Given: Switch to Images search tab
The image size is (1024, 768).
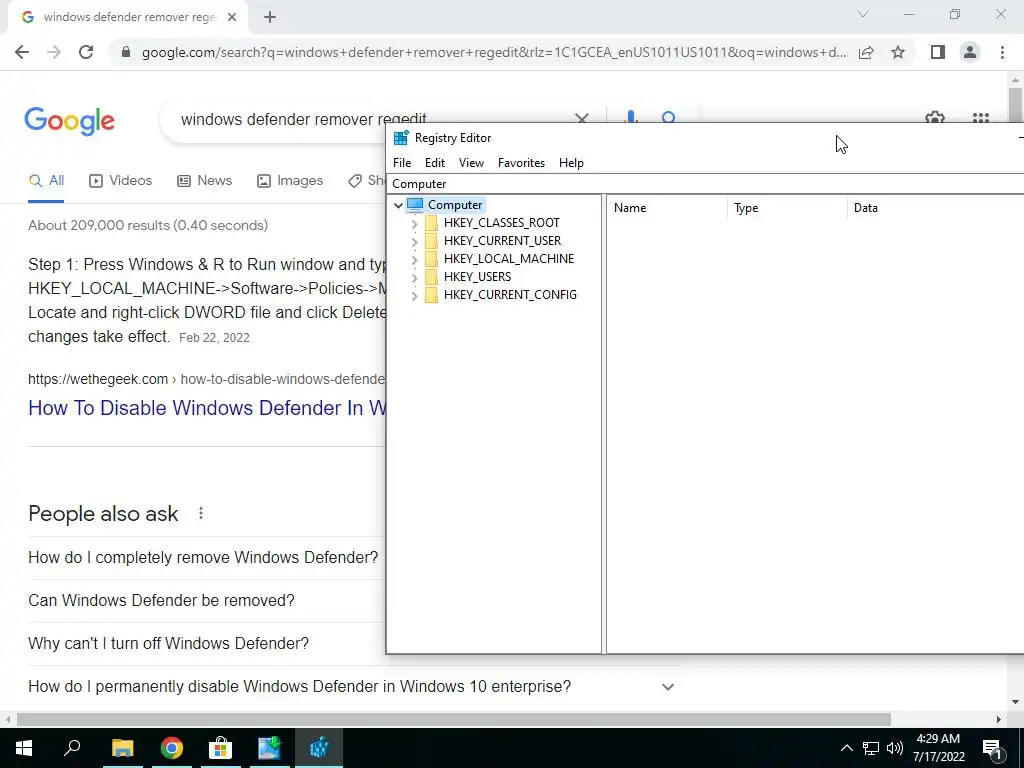Looking at the screenshot, I should click(290, 181).
